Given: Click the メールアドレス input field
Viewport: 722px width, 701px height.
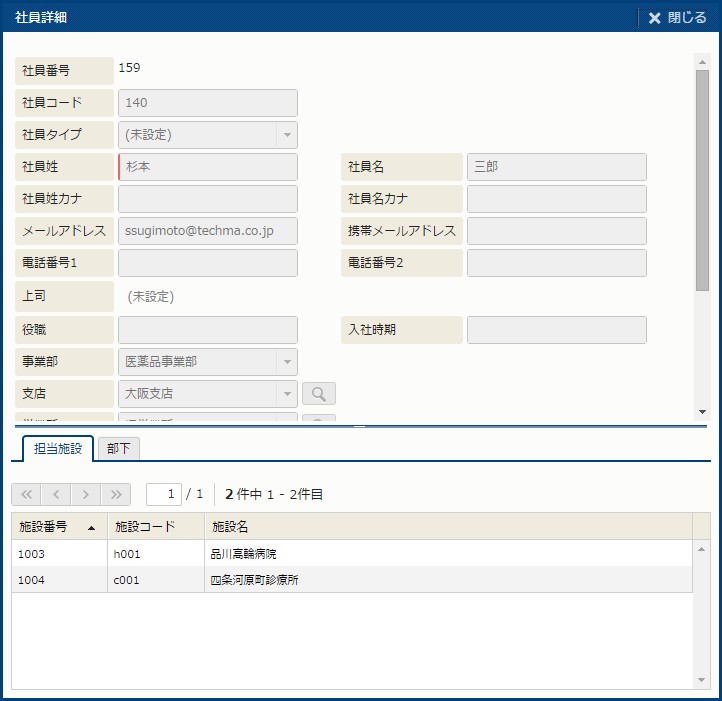Looking at the screenshot, I should 208,231.
